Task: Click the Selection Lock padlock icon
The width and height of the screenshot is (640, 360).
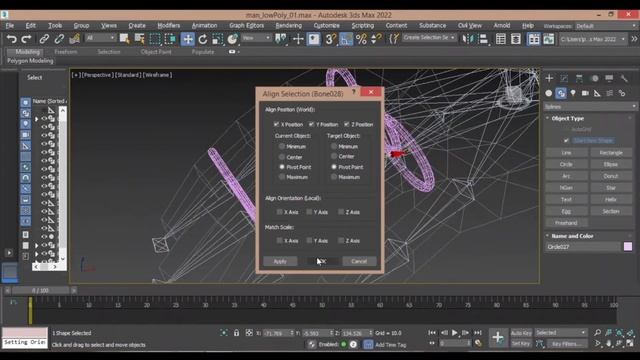Action: click(236, 333)
